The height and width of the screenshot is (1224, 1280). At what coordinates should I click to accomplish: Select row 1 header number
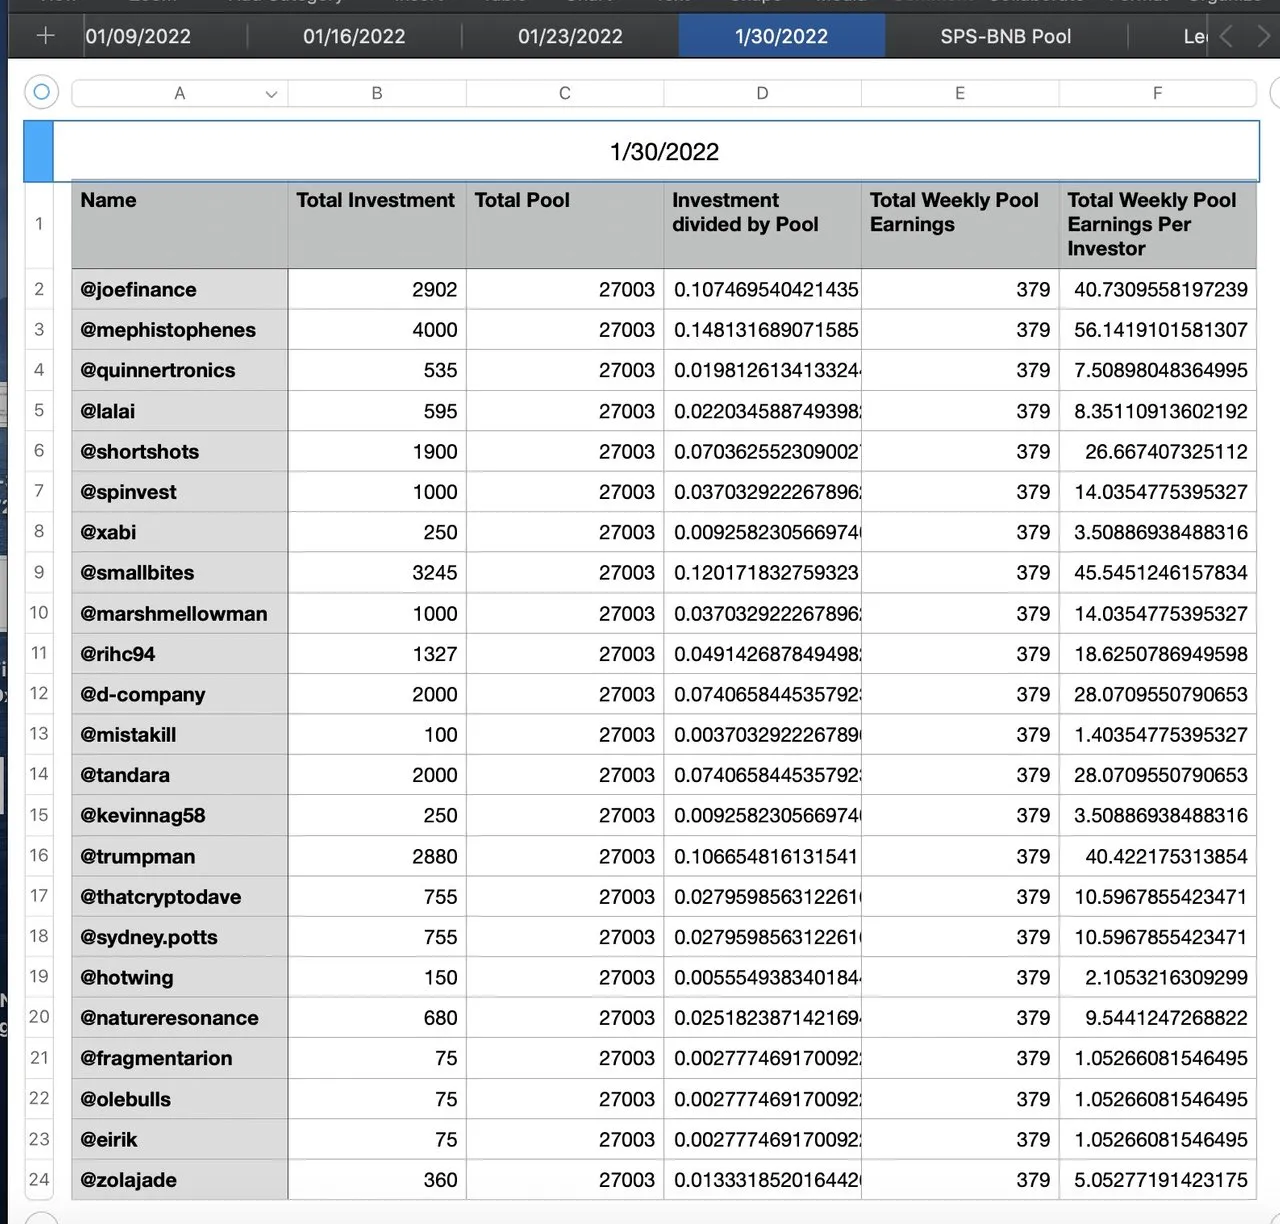click(39, 224)
